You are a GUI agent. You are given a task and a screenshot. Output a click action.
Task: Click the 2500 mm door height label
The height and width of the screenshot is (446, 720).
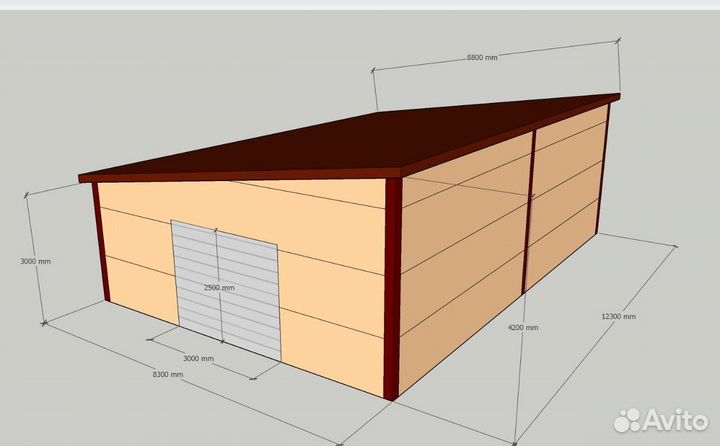click(x=220, y=288)
